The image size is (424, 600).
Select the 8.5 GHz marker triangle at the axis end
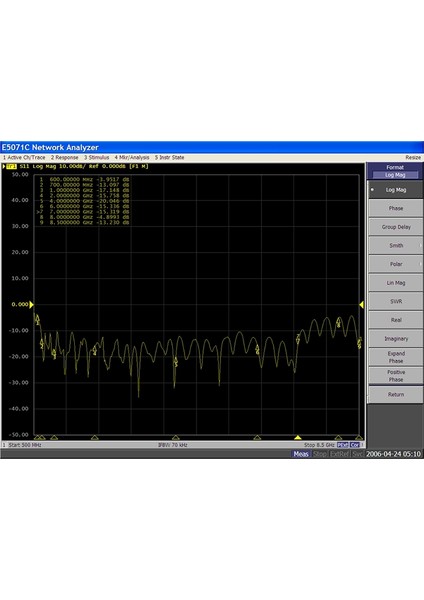pyautogui.click(x=359, y=437)
